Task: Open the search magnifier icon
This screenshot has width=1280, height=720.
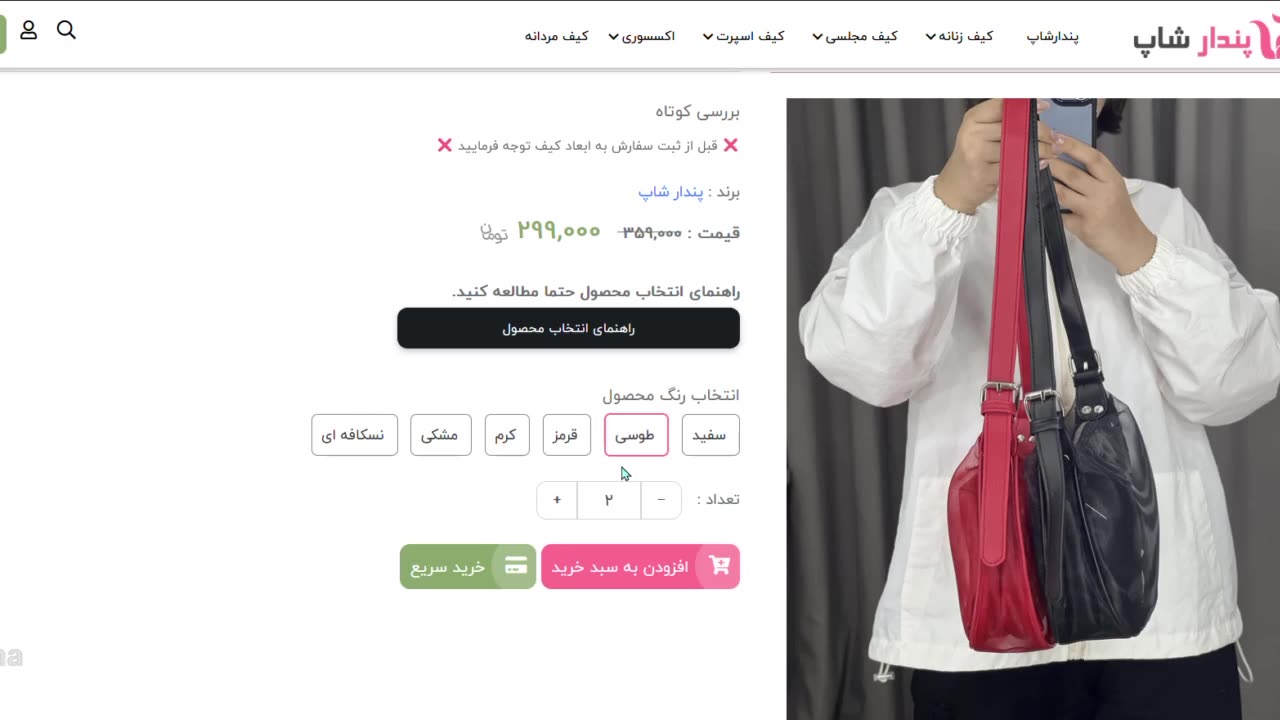Action: 66,30
